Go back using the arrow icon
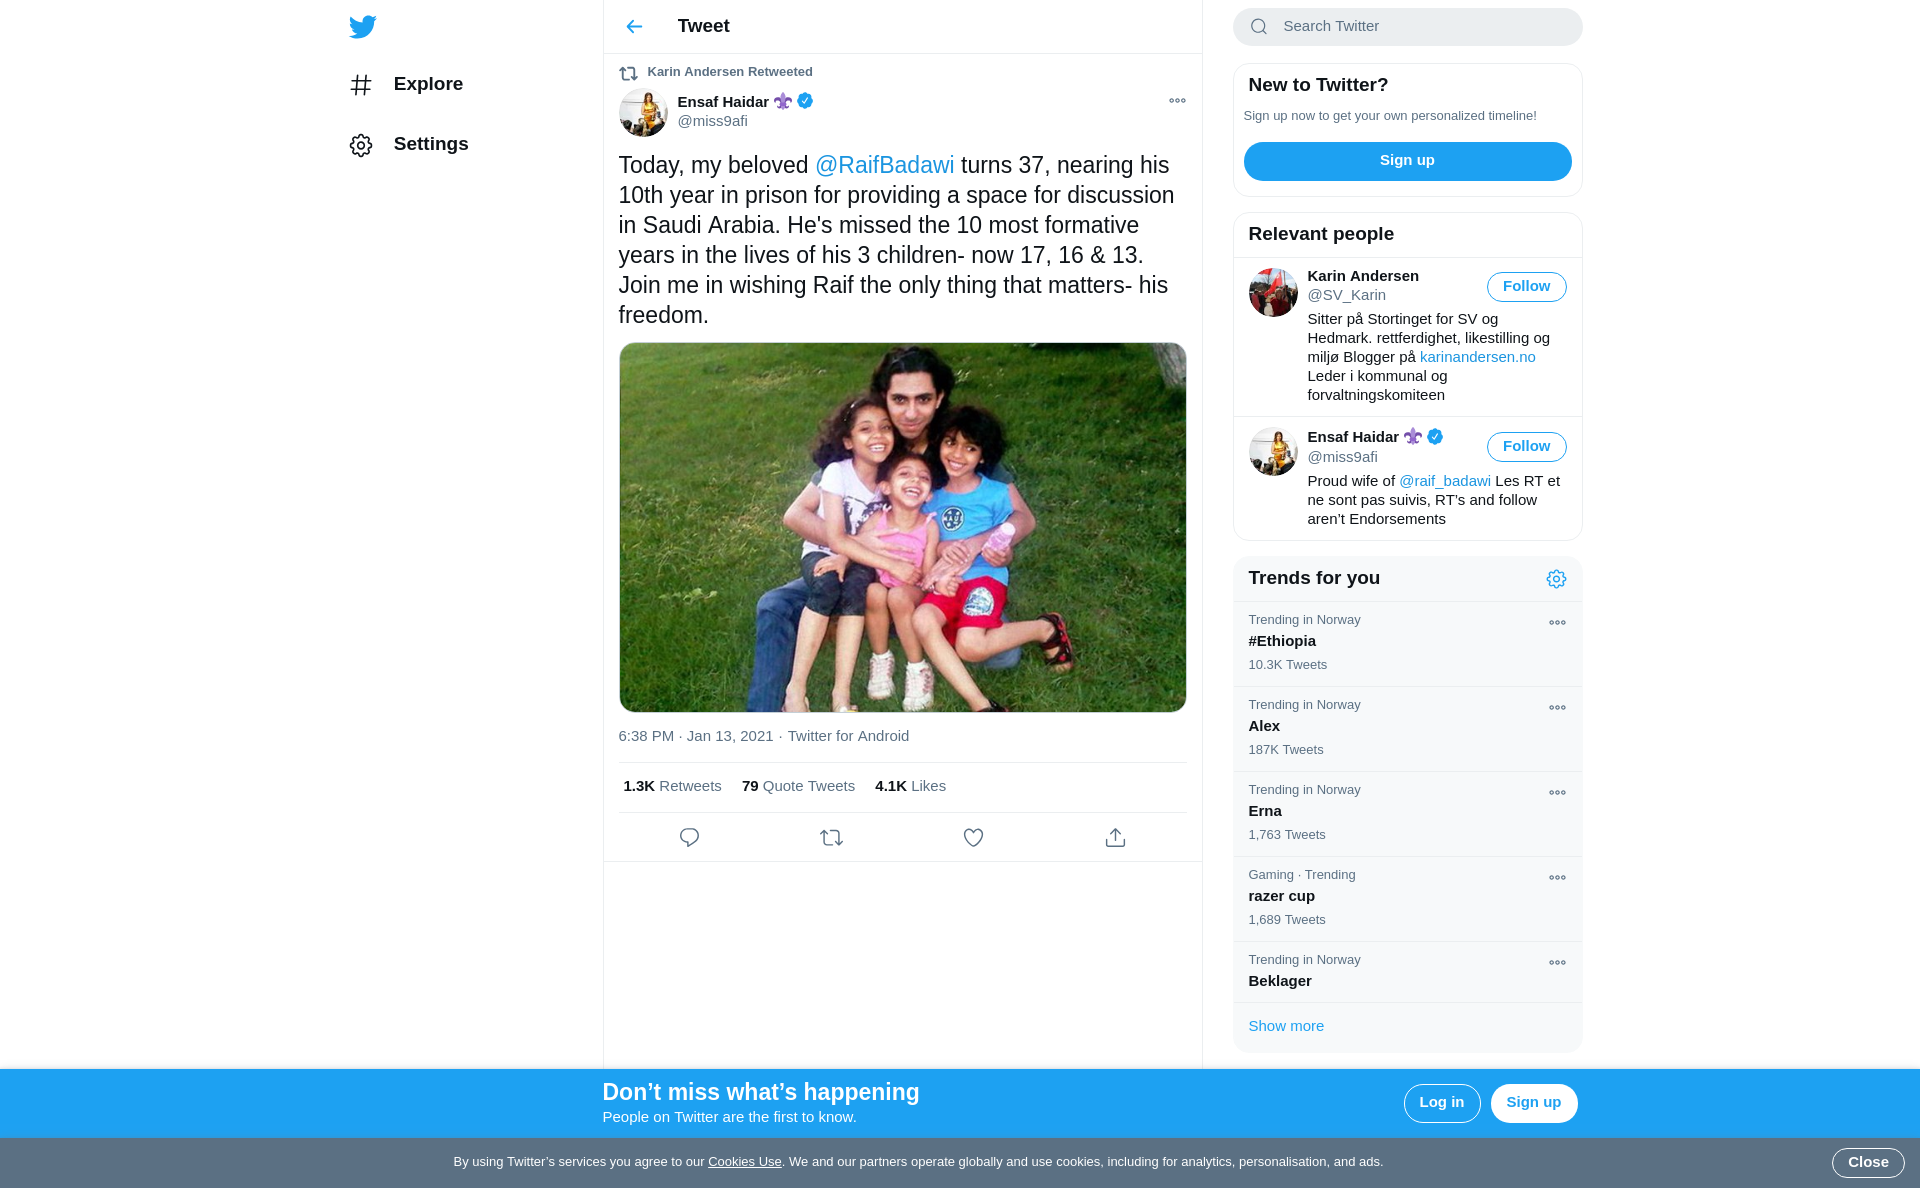 tap(634, 27)
